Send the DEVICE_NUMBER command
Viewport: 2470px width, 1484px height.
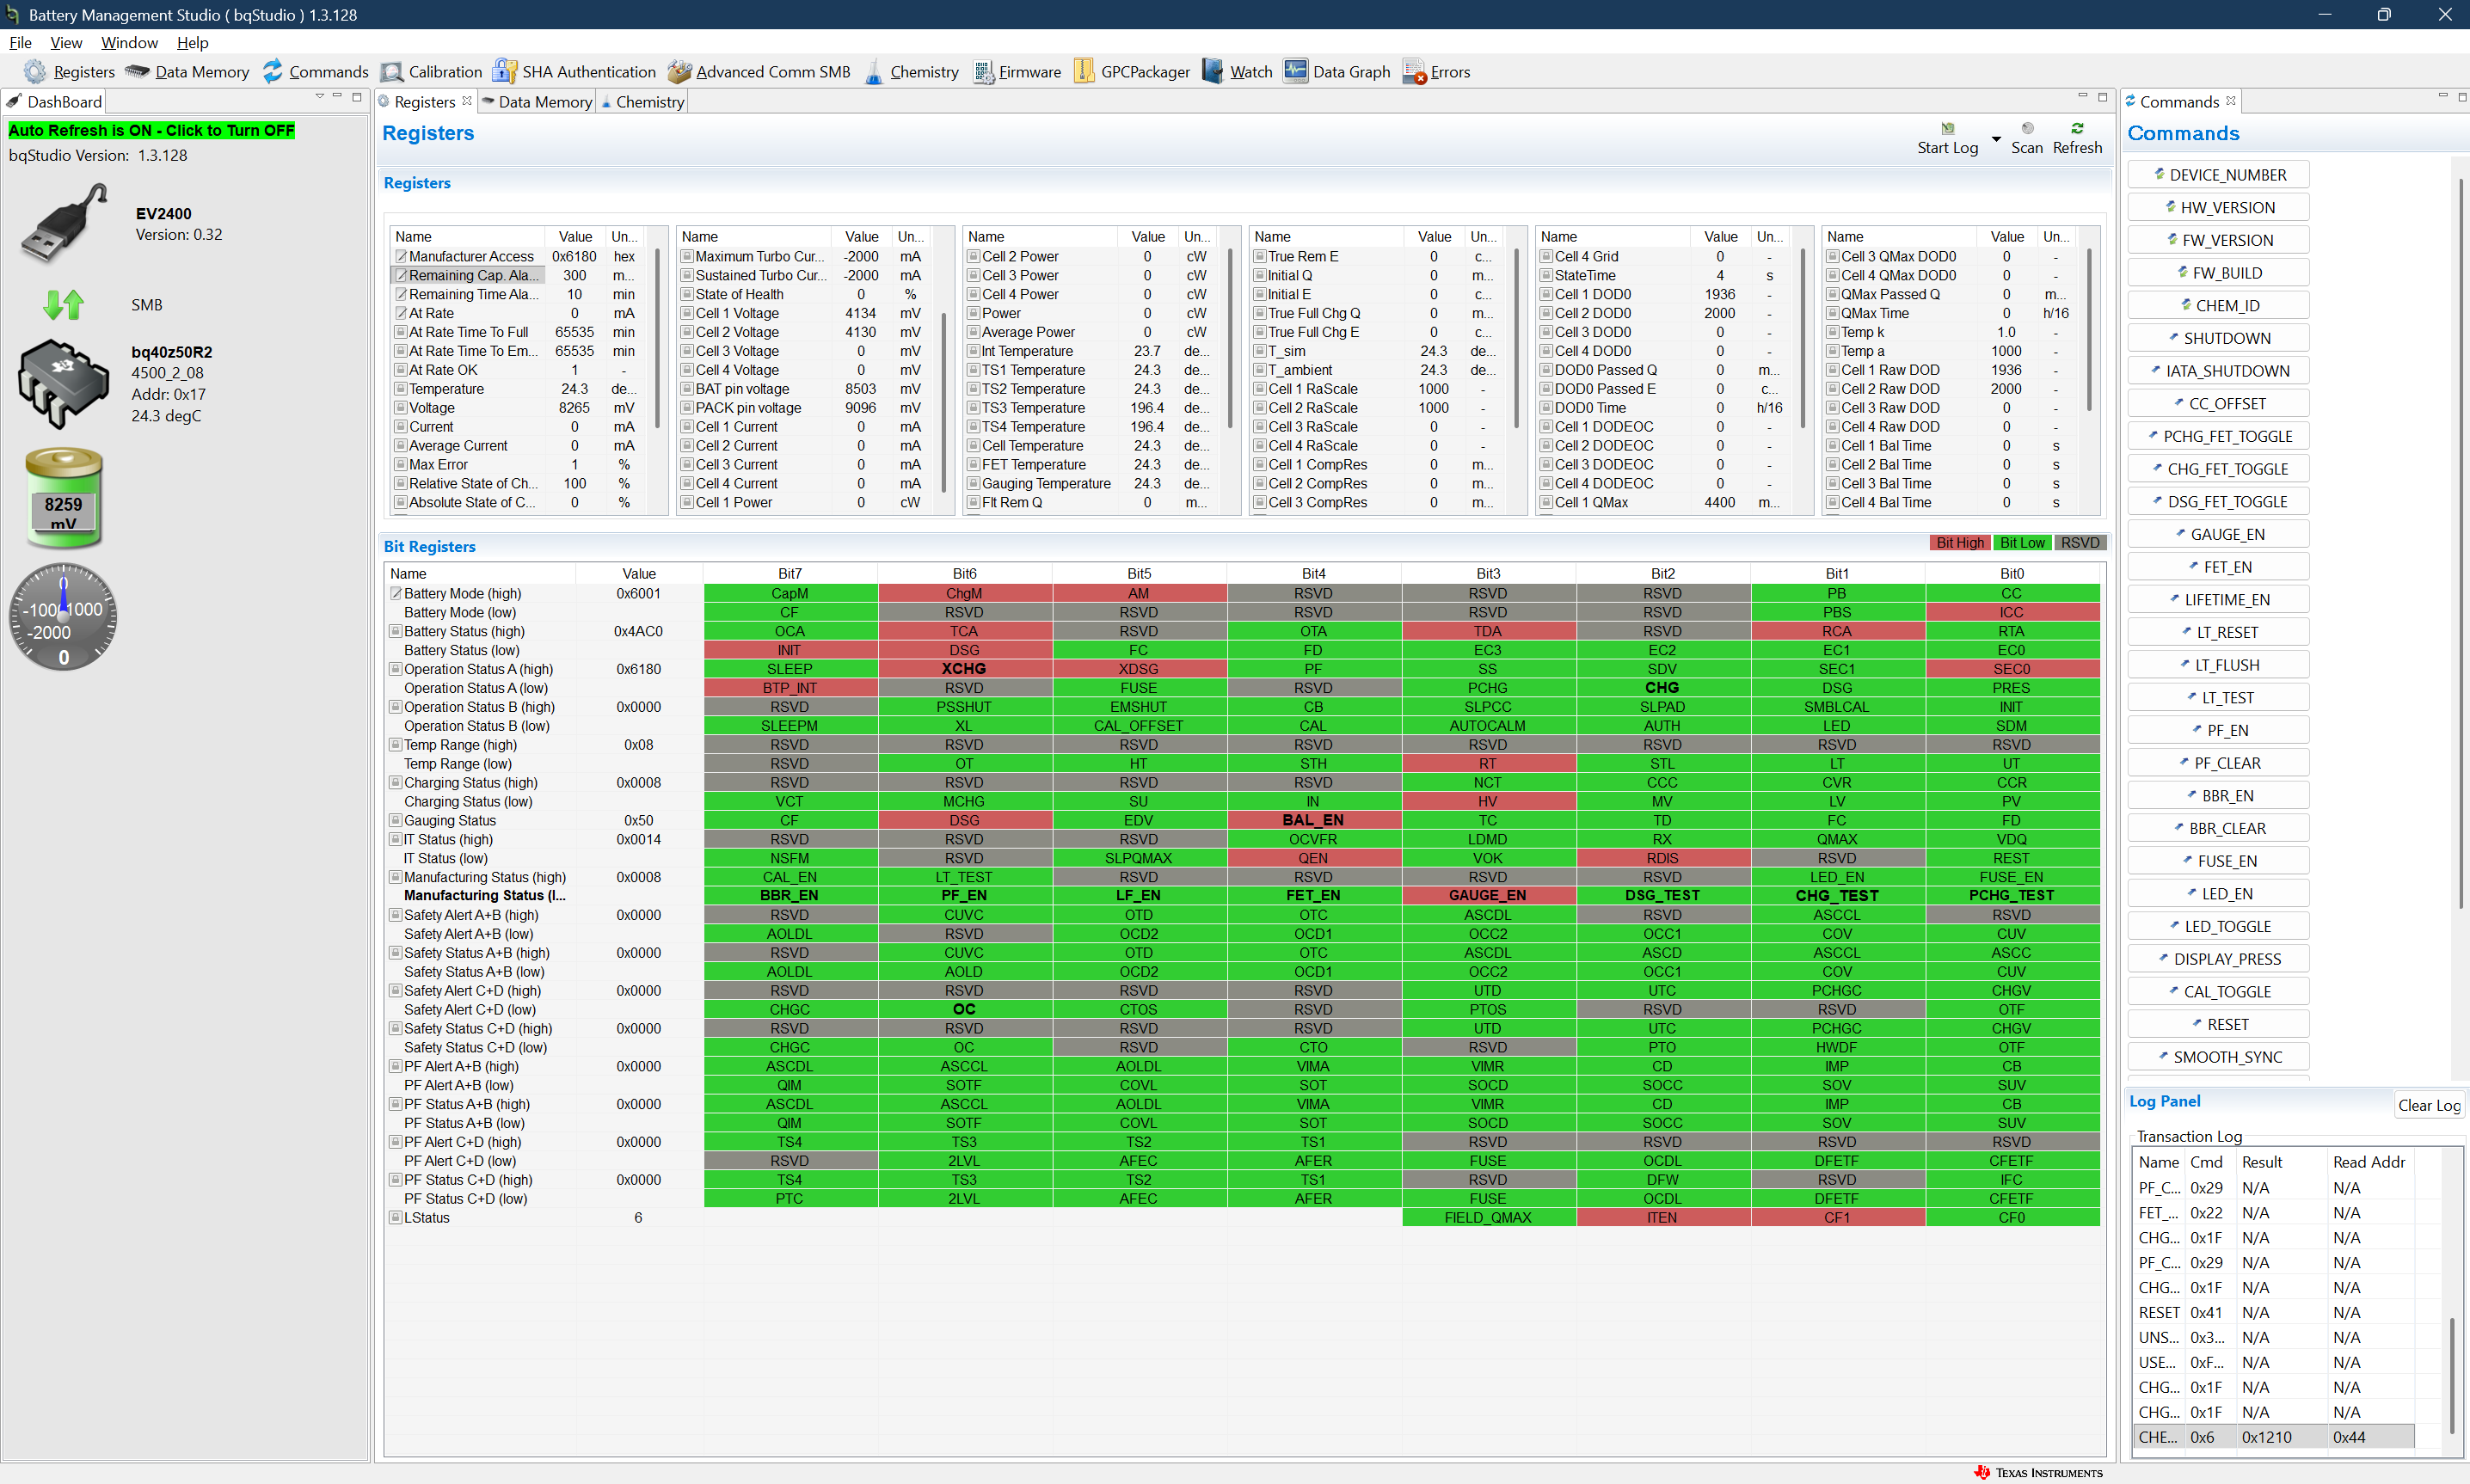pos(2218,175)
